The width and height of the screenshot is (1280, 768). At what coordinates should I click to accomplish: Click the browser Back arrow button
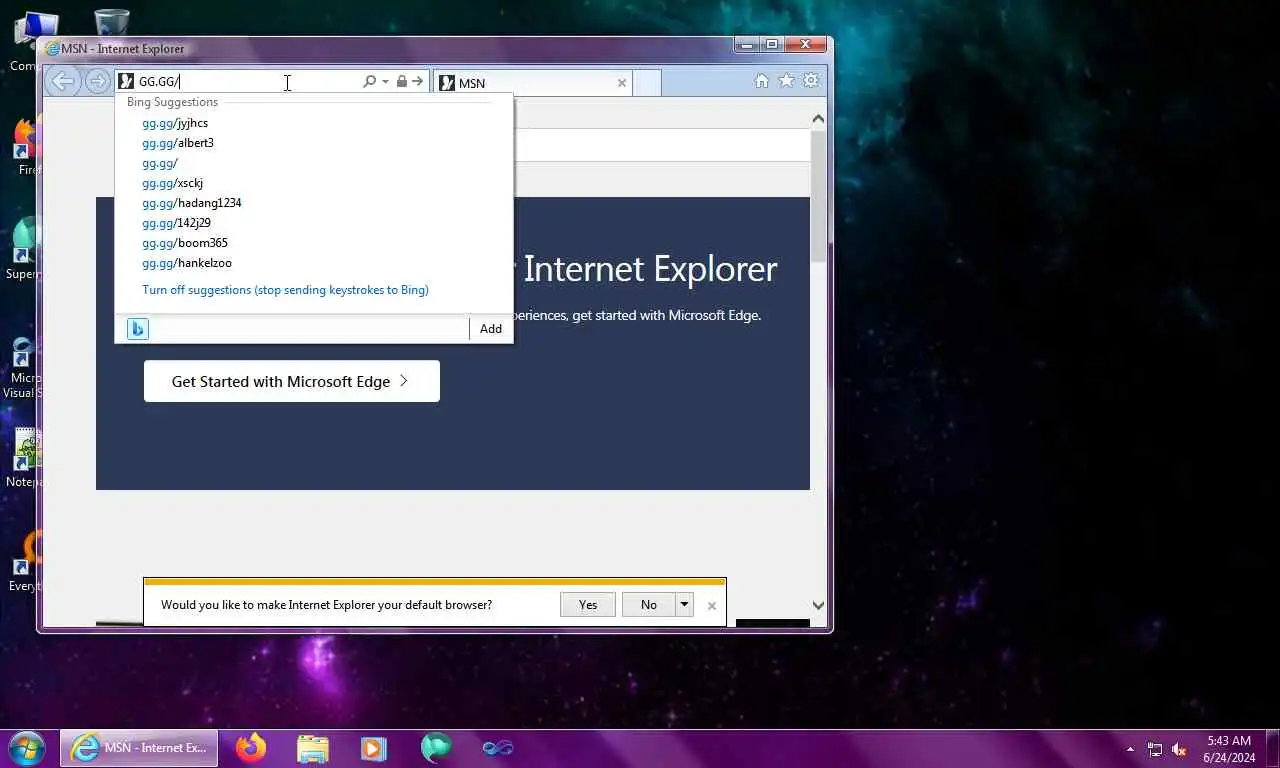click(x=63, y=82)
